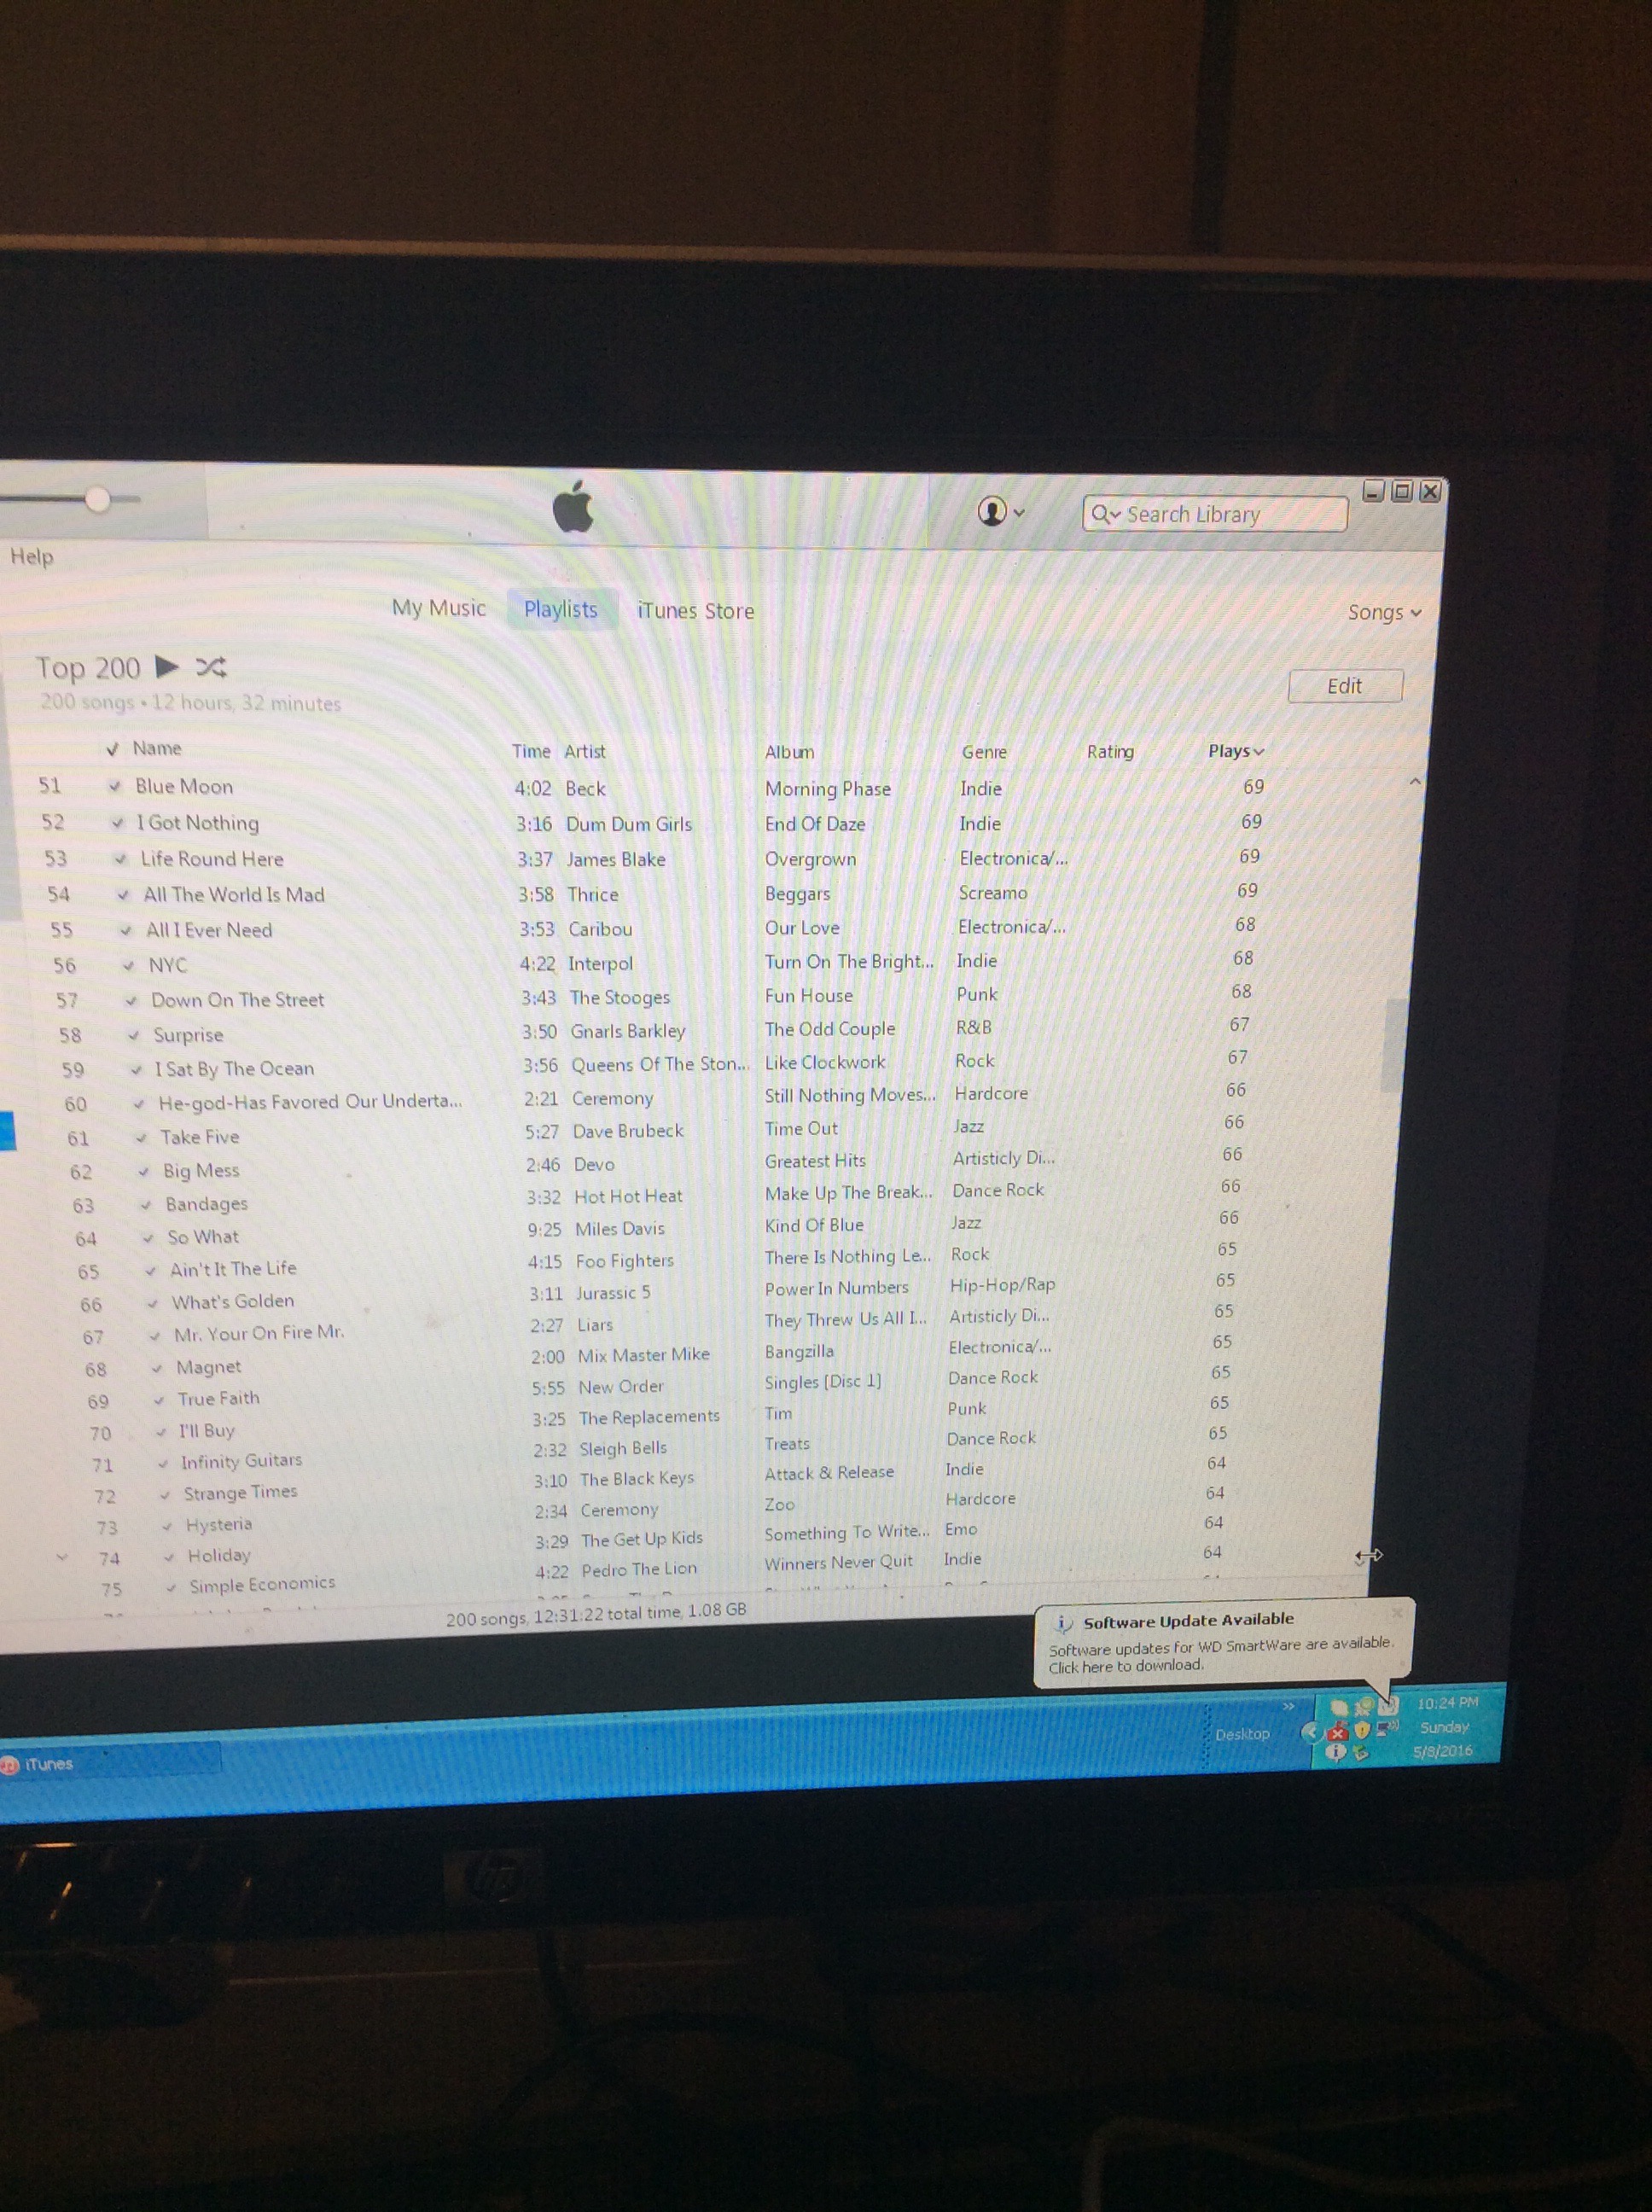Click the volume tray icon
Screen dimensions: 1652x2212
[x=1388, y=1728]
